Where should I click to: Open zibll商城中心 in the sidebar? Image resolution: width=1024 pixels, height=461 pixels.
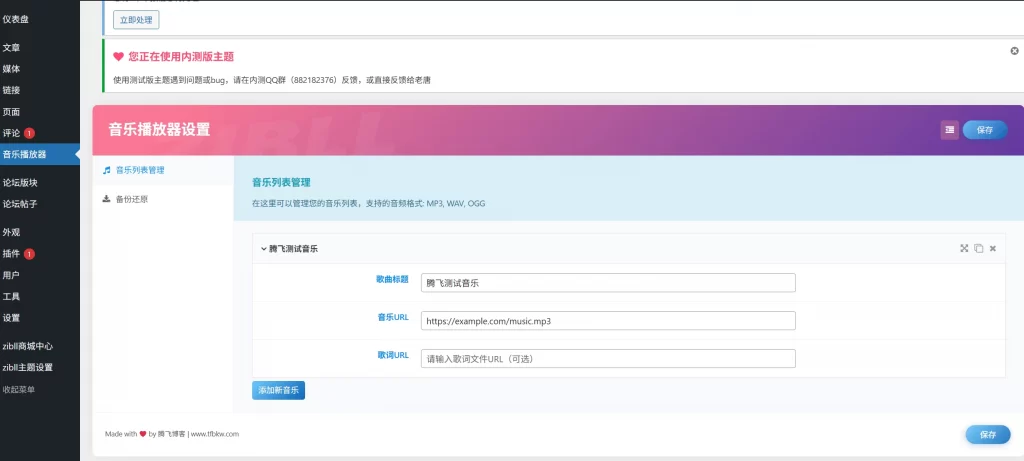40,346
